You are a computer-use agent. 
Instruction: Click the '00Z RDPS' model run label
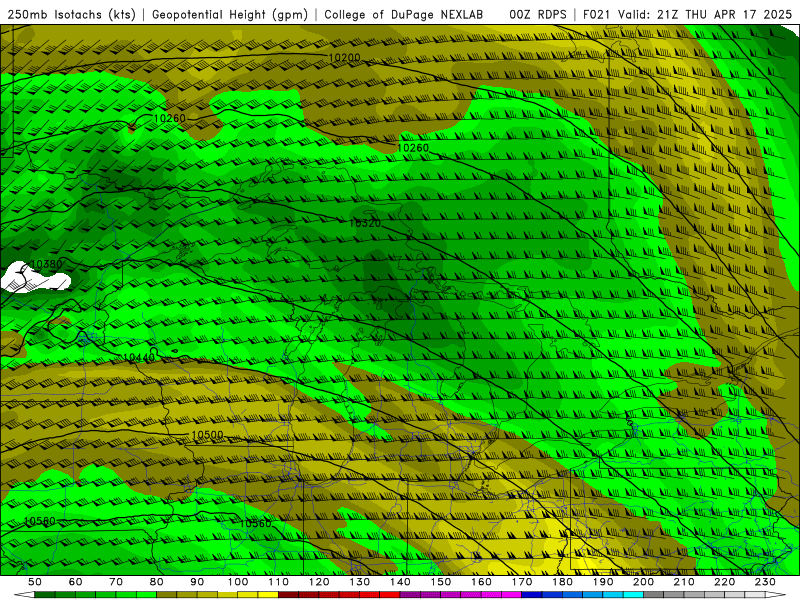538,14
